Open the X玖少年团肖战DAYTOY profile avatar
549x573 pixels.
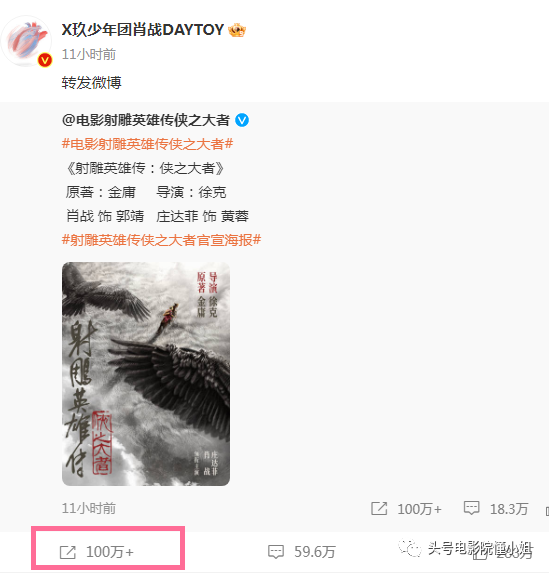(x=26, y=41)
